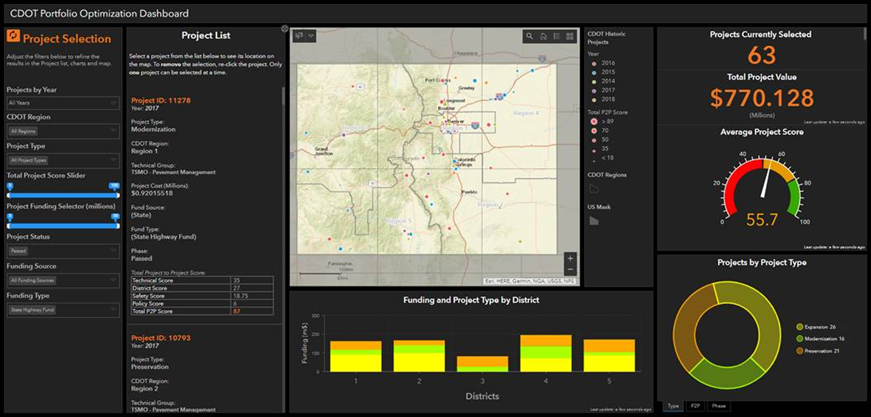871x417 pixels.
Task: Click the 'All Funding Sources' tag
Action: coord(32,280)
